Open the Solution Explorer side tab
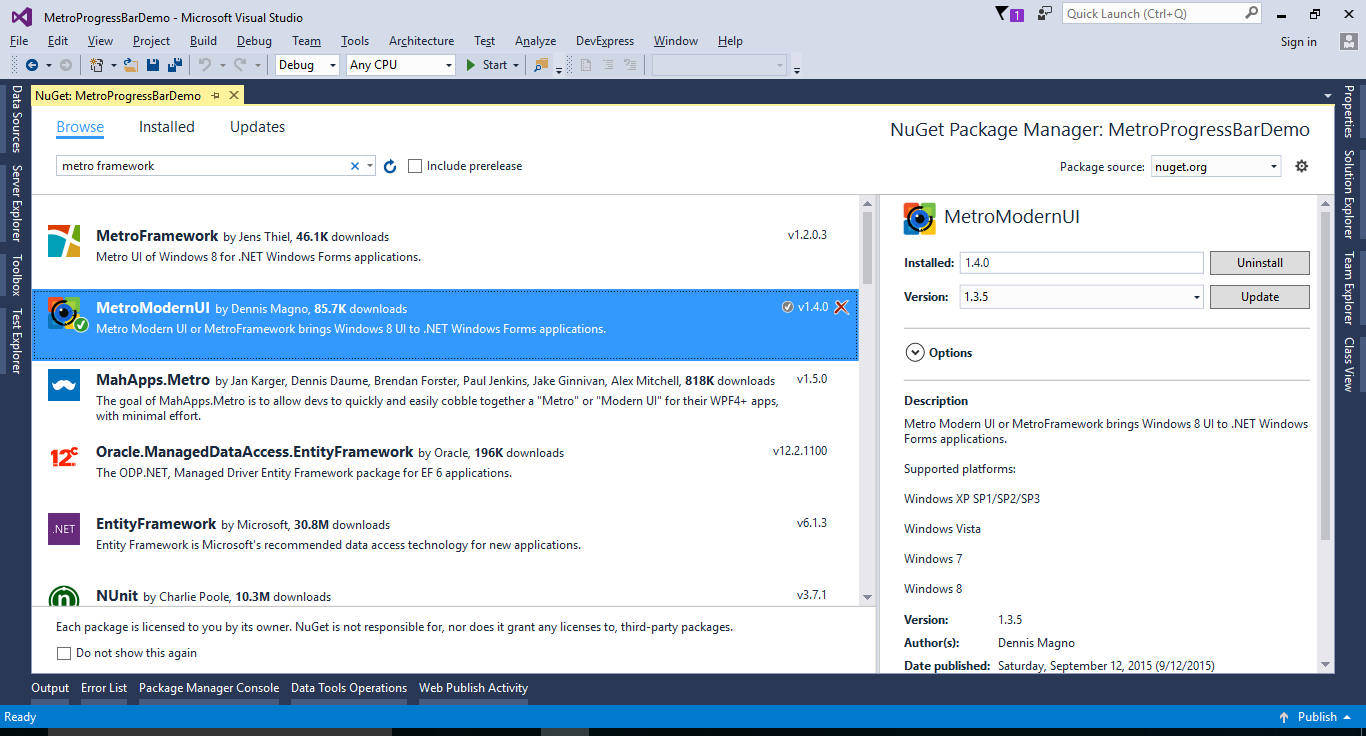The image size is (1366, 736). tap(1348, 195)
